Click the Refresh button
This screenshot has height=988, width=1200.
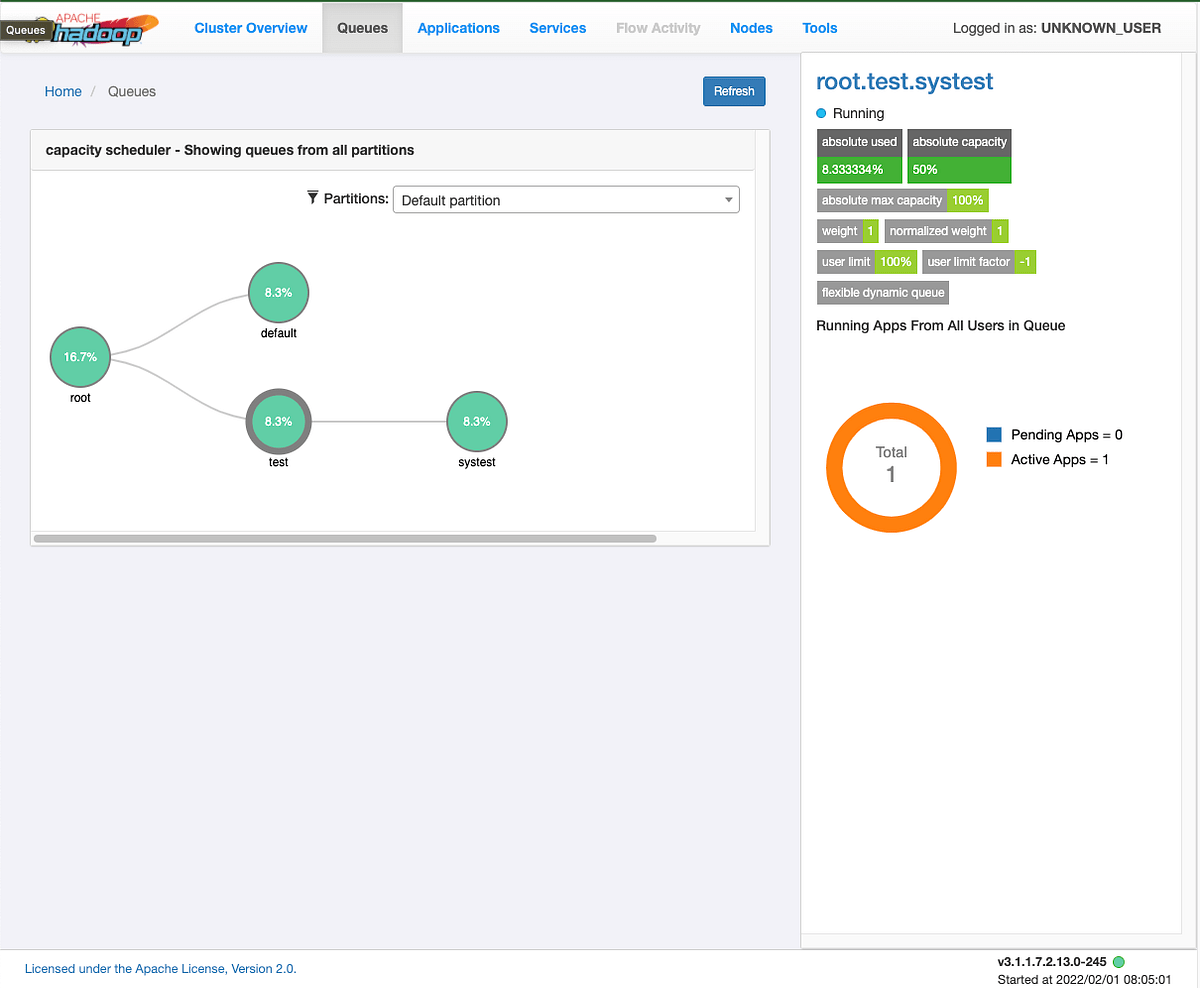tap(734, 91)
